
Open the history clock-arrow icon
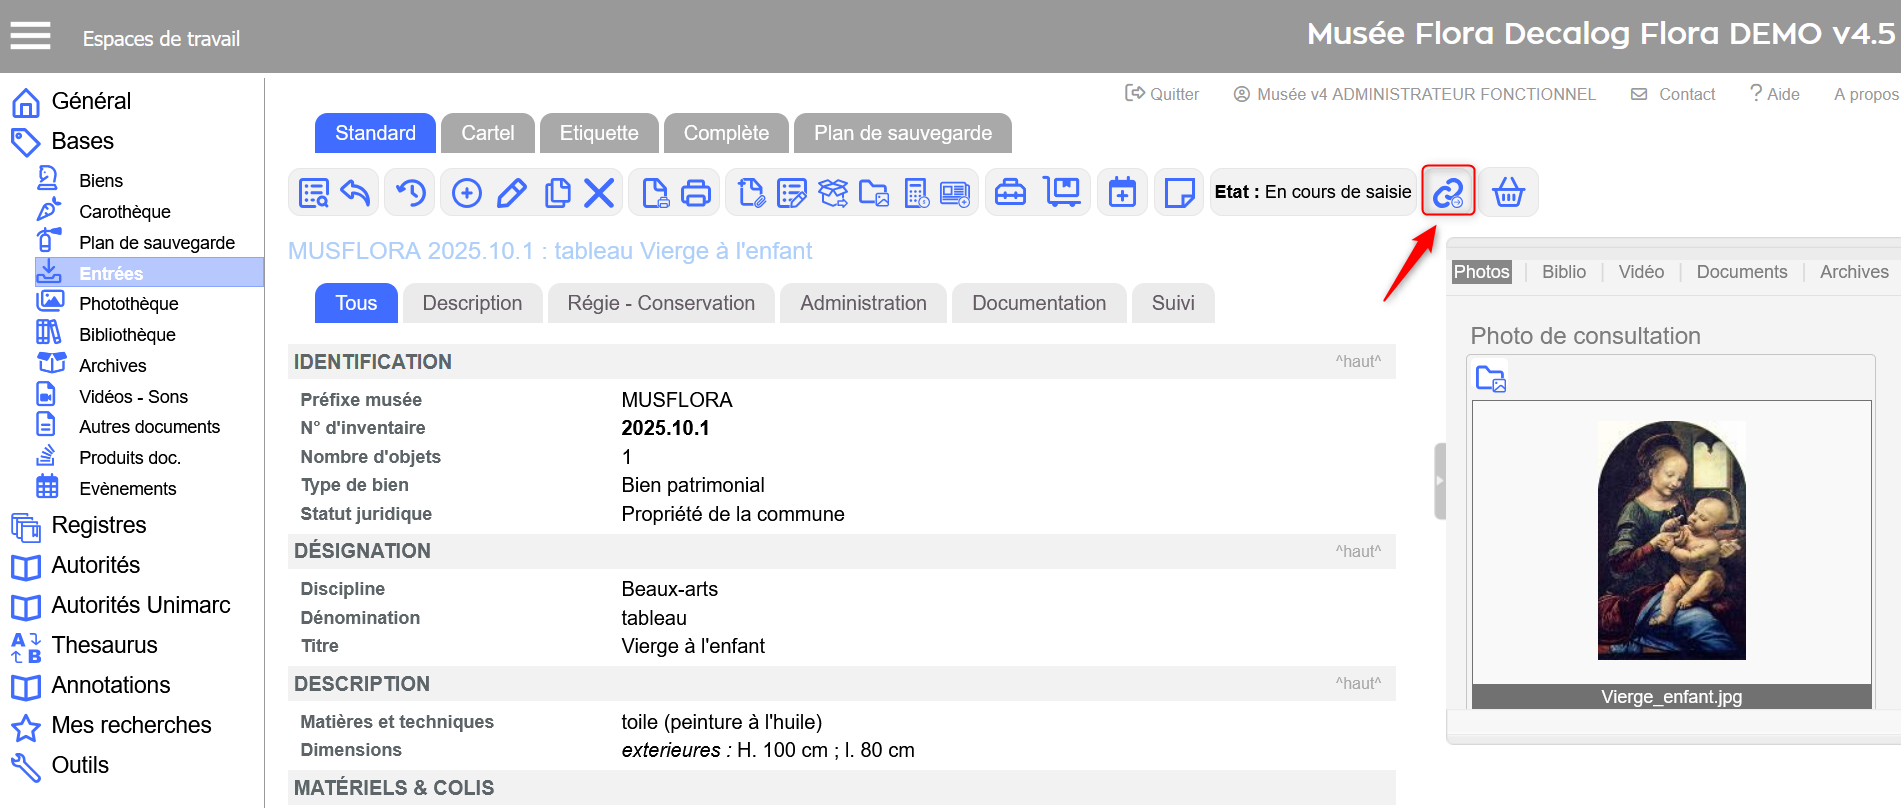(411, 192)
